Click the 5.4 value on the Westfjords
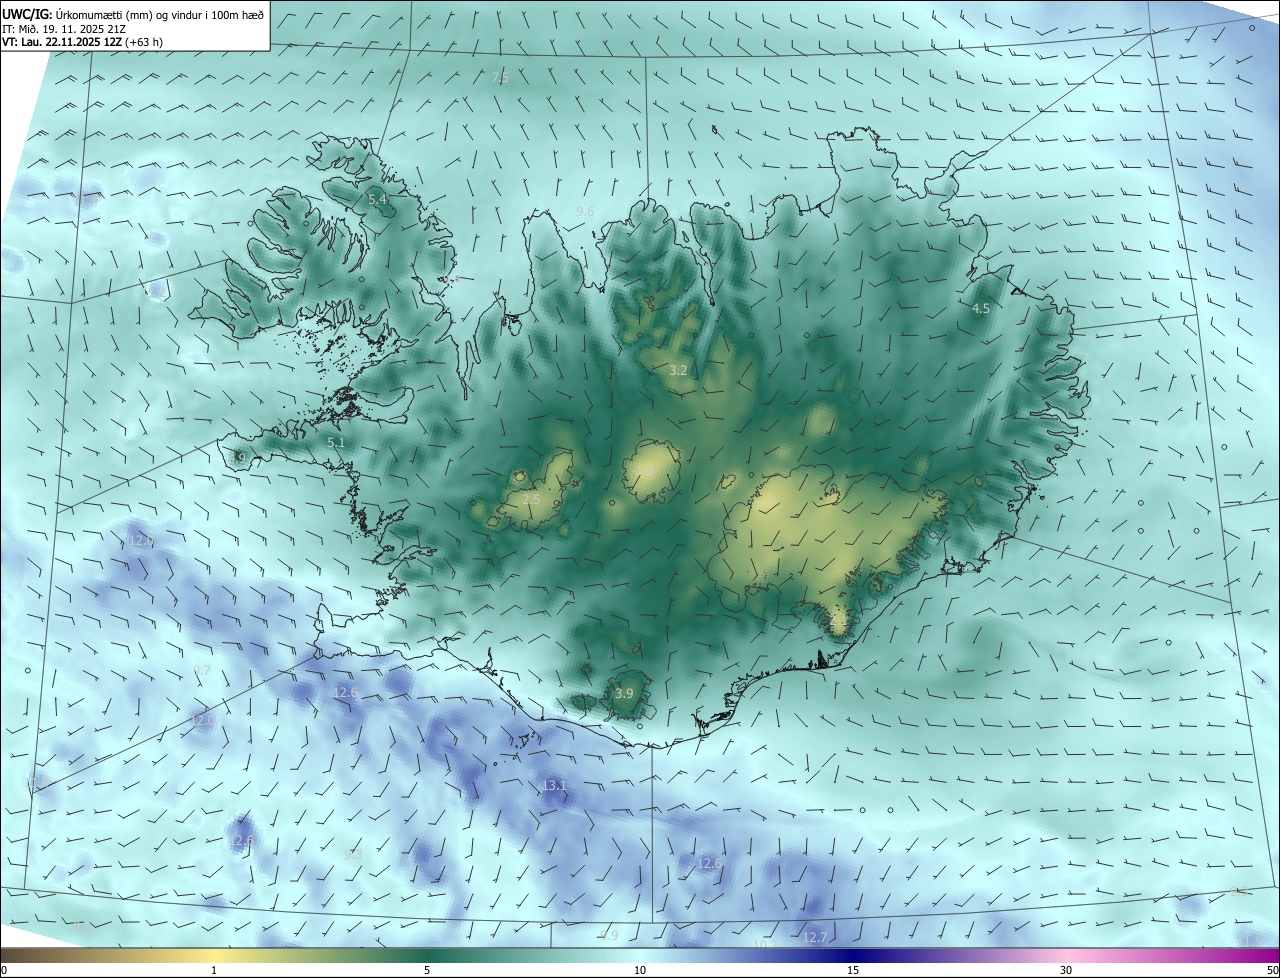This screenshot has width=1280, height=978. pos(377,200)
